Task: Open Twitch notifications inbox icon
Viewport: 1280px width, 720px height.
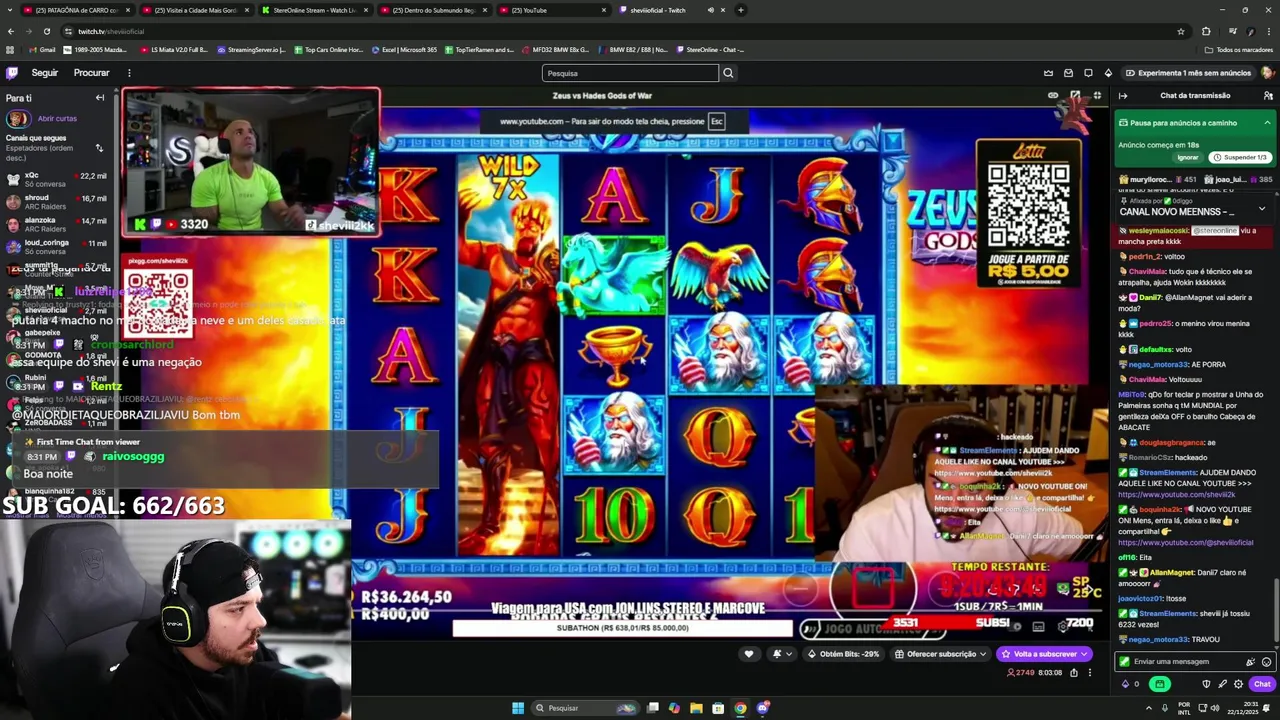Action: click(x=1068, y=73)
